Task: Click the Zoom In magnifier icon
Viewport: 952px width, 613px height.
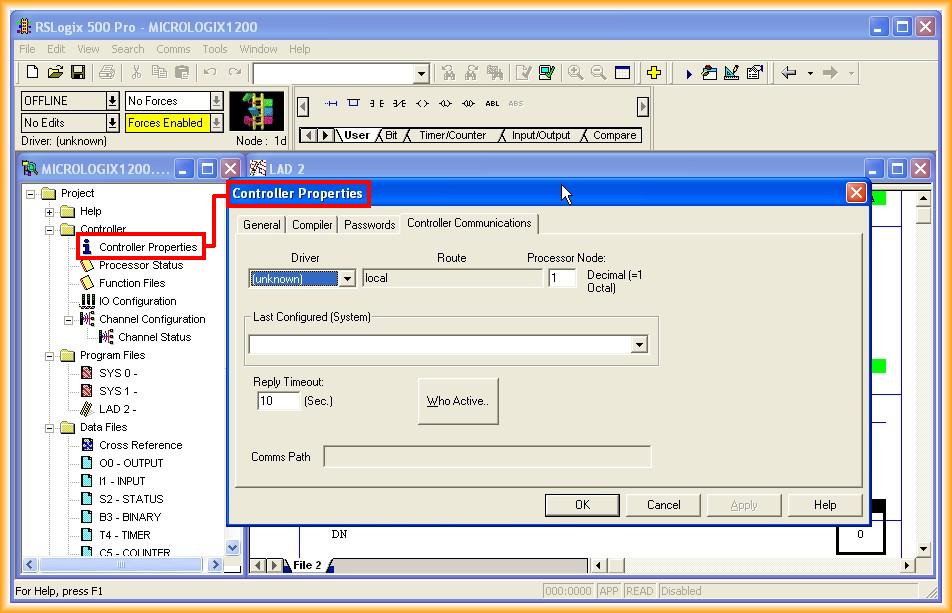Action: point(576,73)
